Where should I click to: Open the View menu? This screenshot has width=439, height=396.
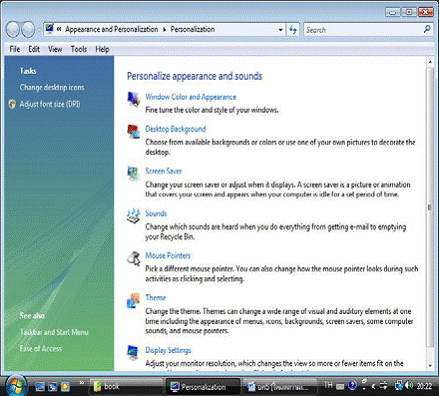pos(55,49)
